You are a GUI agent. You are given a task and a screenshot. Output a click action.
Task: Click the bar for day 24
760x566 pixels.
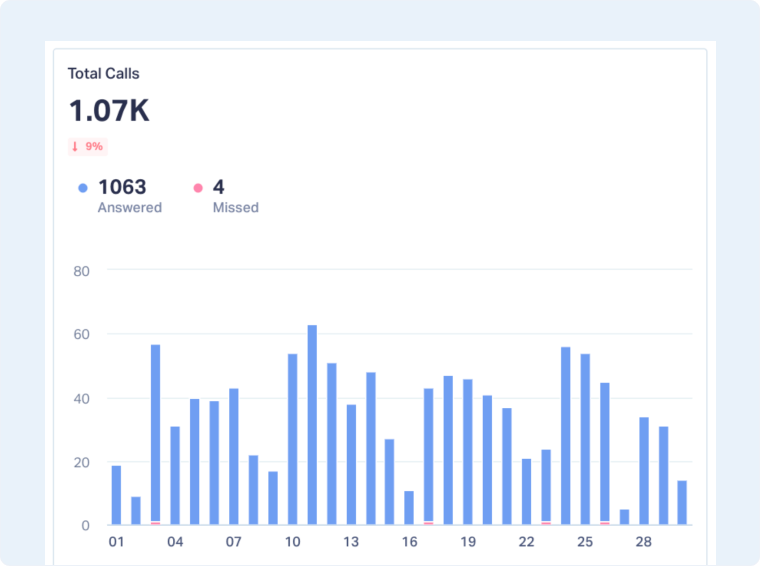566,436
